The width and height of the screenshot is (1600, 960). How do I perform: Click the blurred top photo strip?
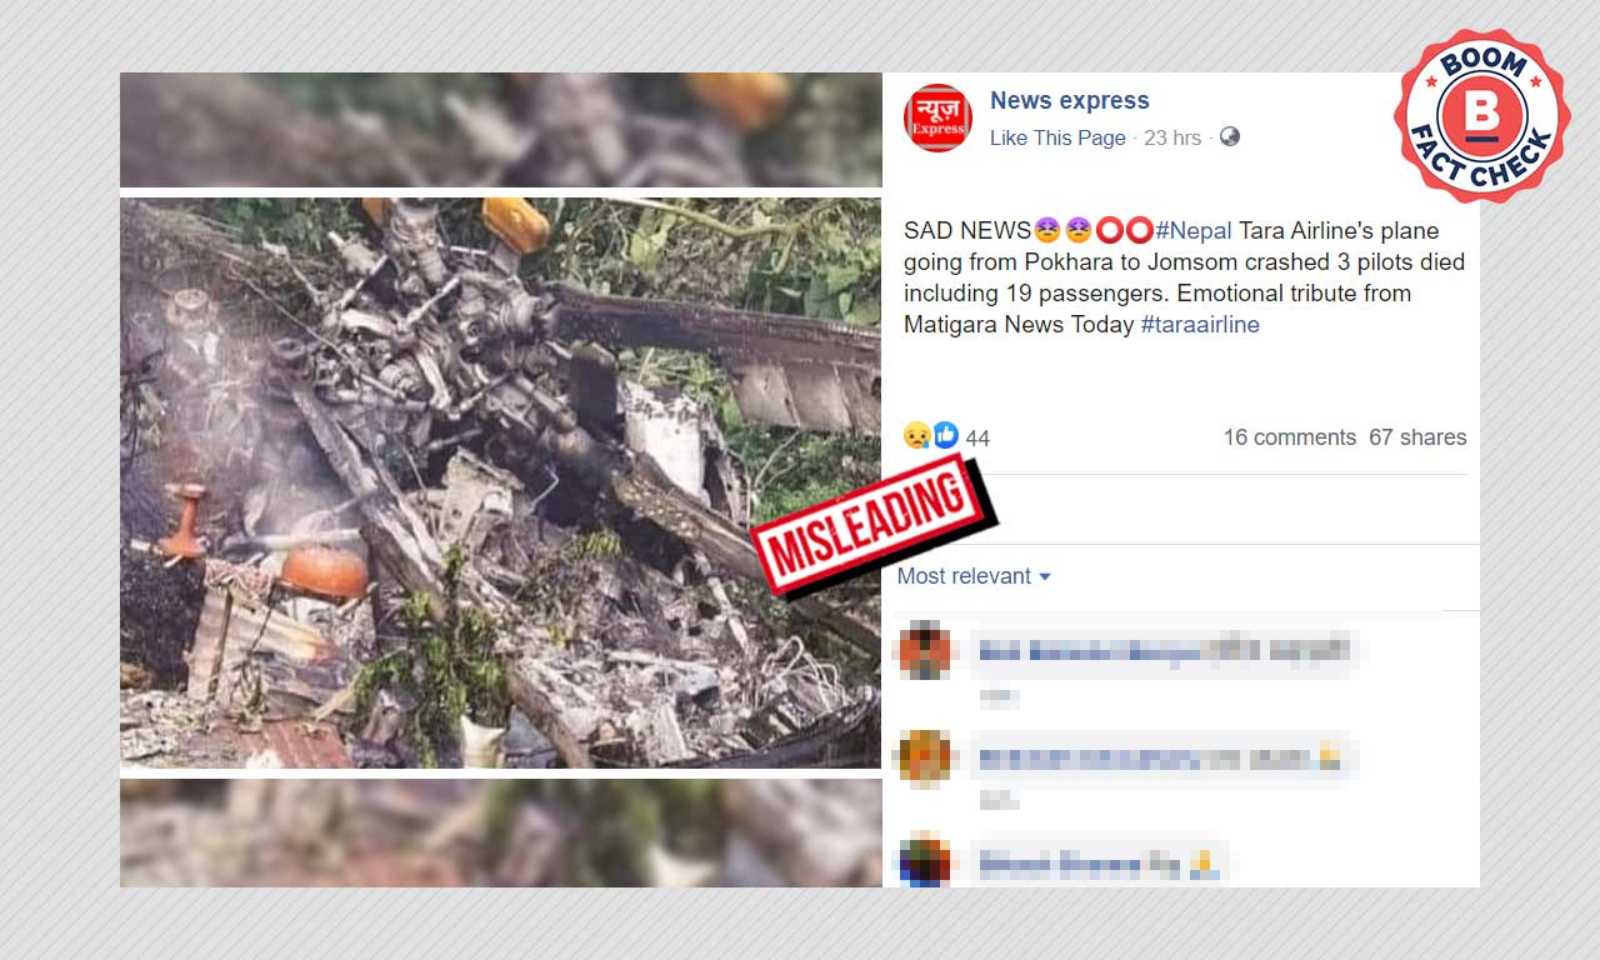click(501, 129)
